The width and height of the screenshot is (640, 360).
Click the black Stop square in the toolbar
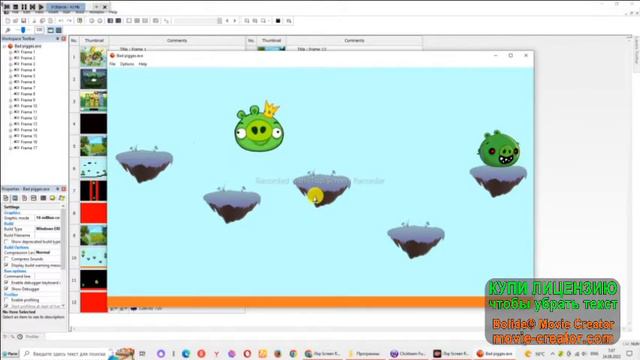(278, 21)
